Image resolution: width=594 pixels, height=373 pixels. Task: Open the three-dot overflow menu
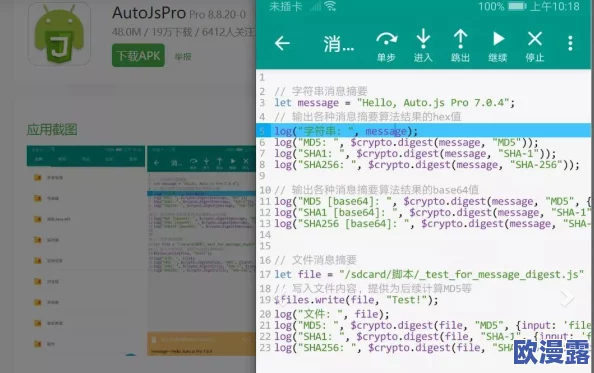click(570, 44)
